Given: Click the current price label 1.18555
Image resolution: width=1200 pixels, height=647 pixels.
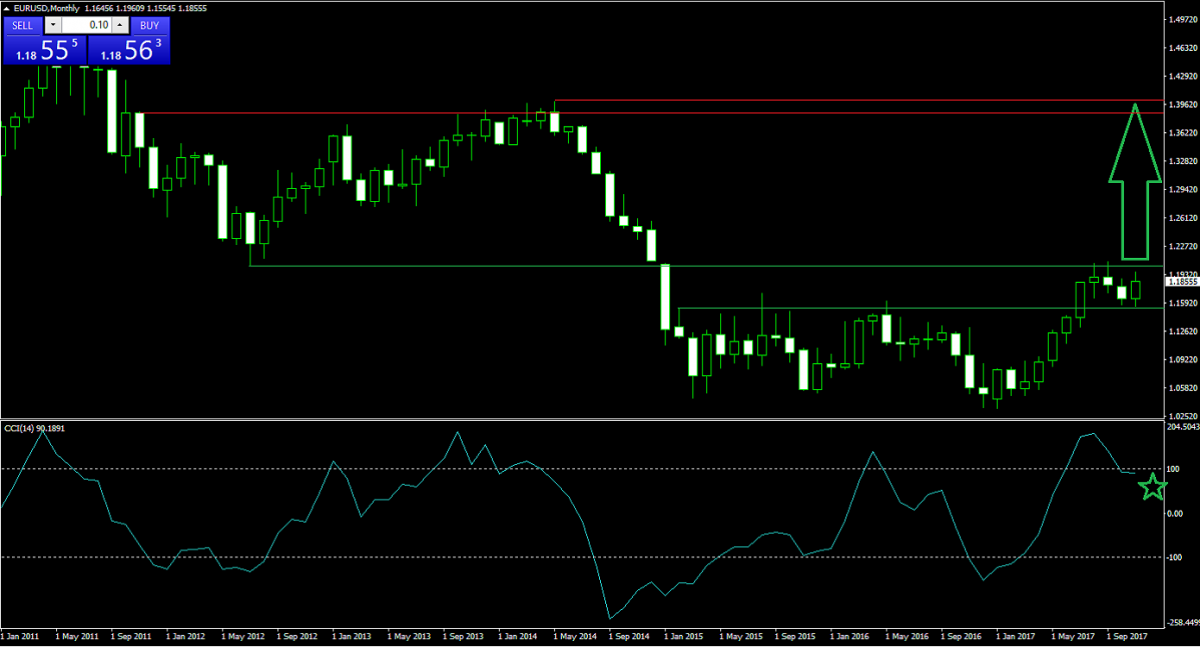Looking at the screenshot, I should tap(1182, 283).
